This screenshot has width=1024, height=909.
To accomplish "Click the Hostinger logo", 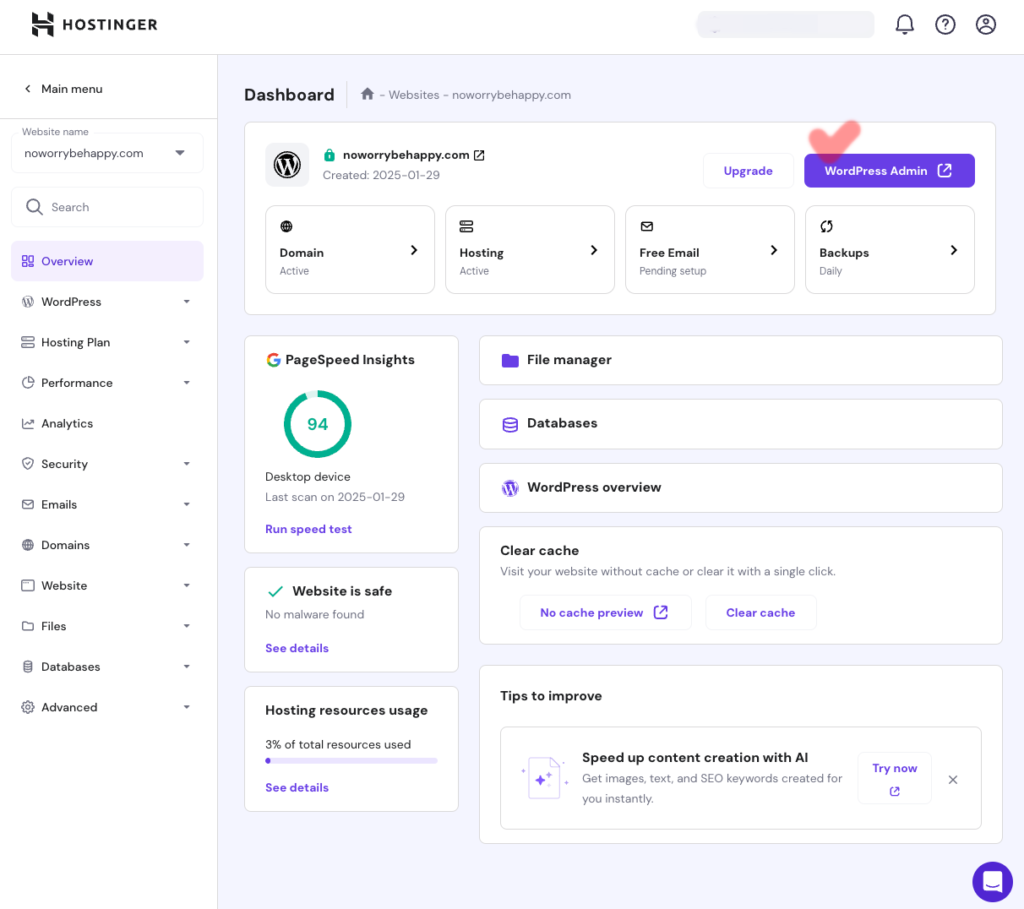I will pos(95,25).
